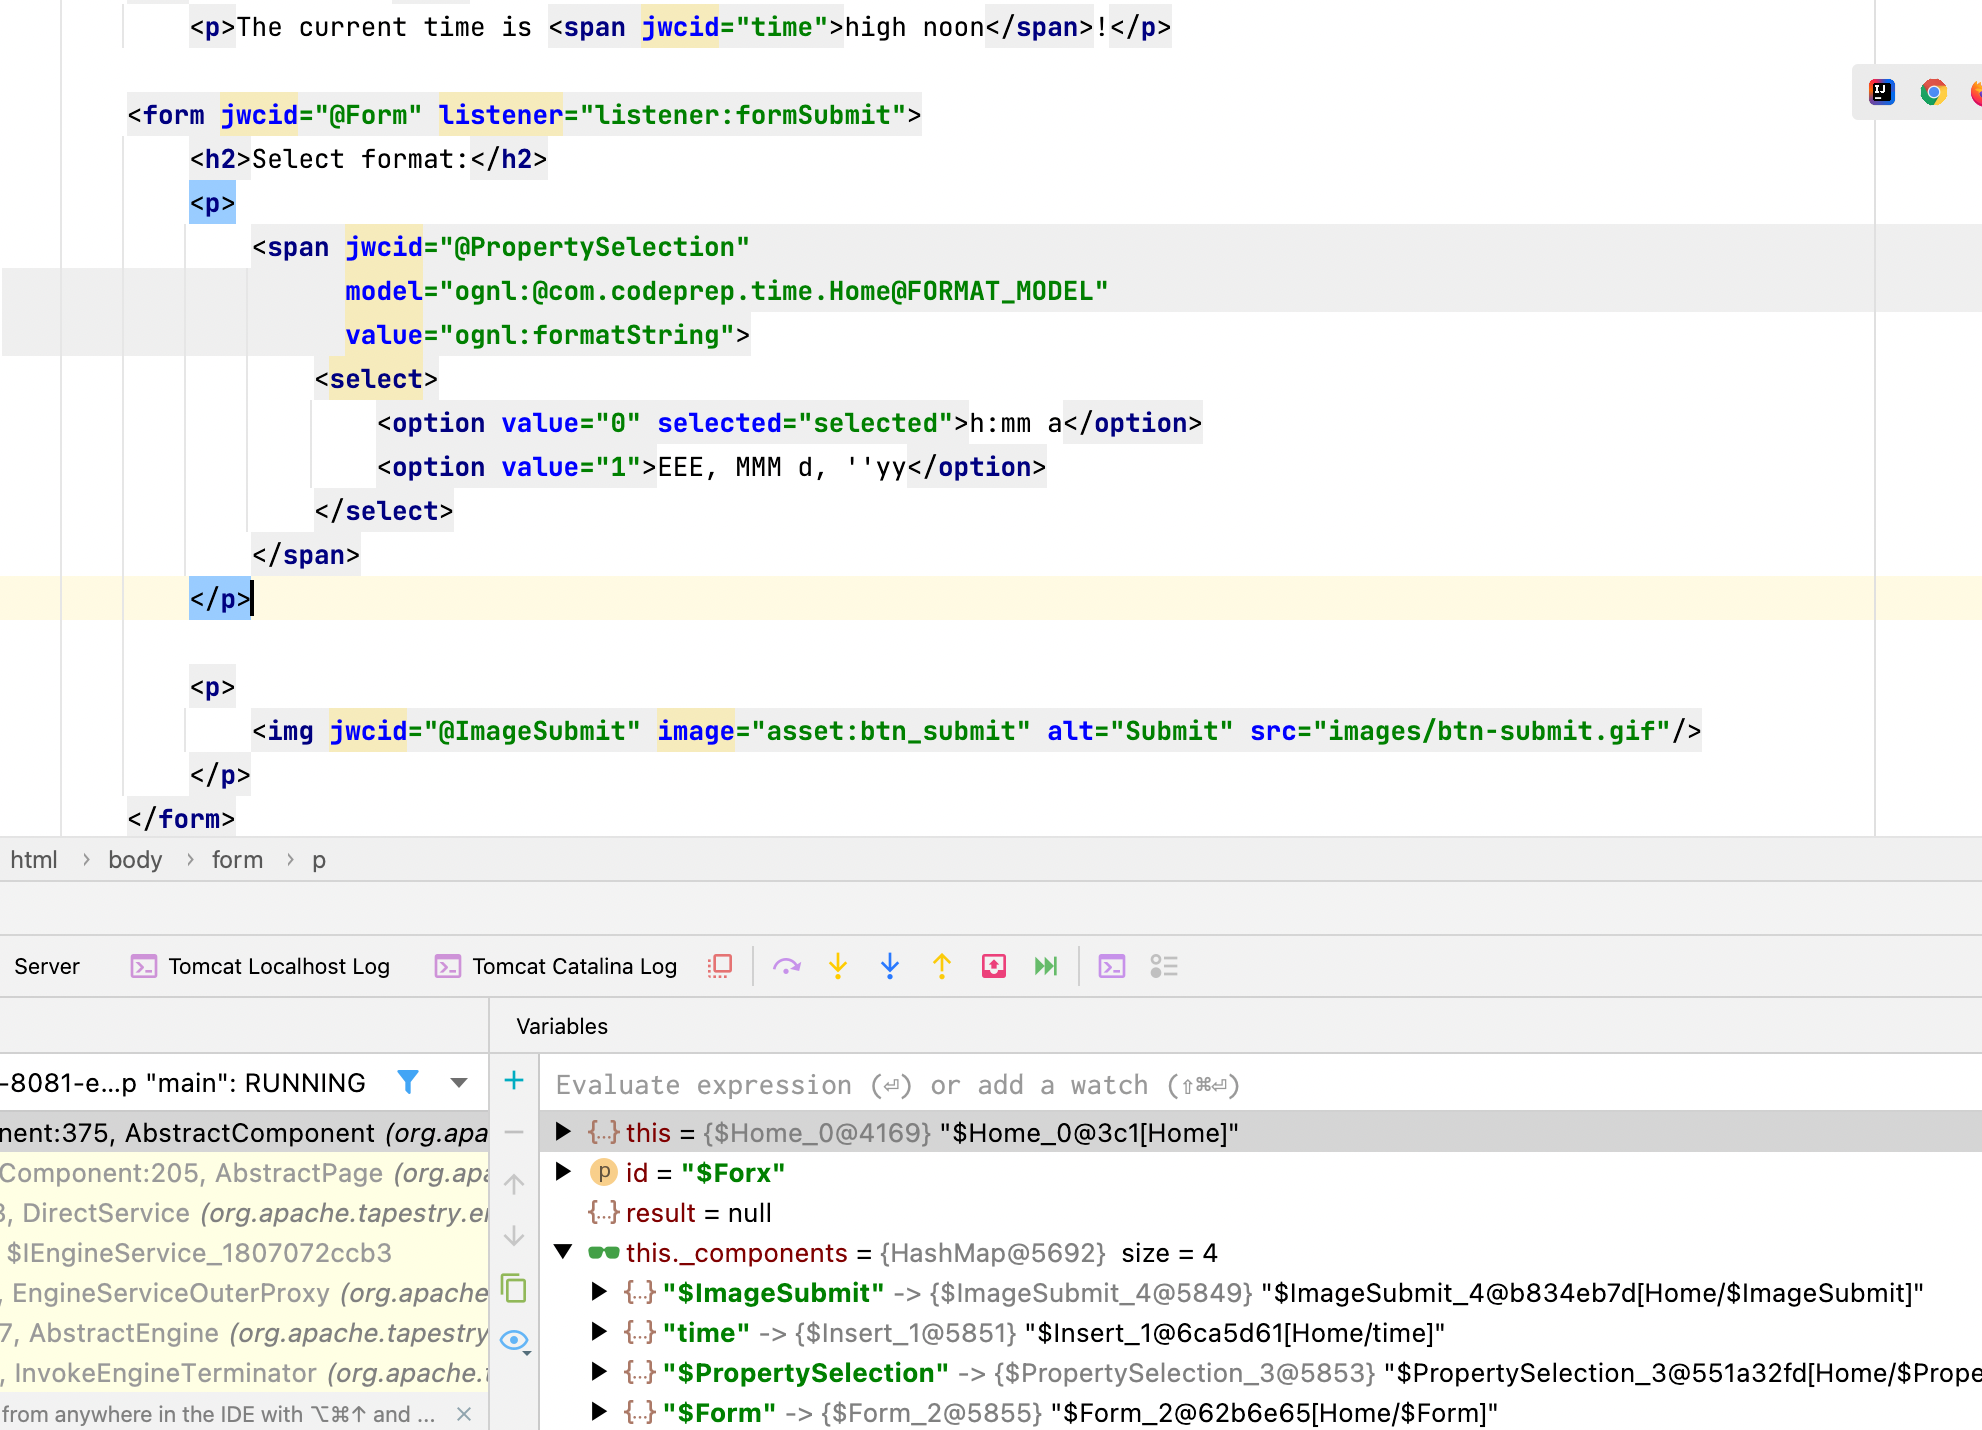Open preview in IntelliJ built-in browser icon
Screen dimensions: 1982x1430
tap(1882, 93)
